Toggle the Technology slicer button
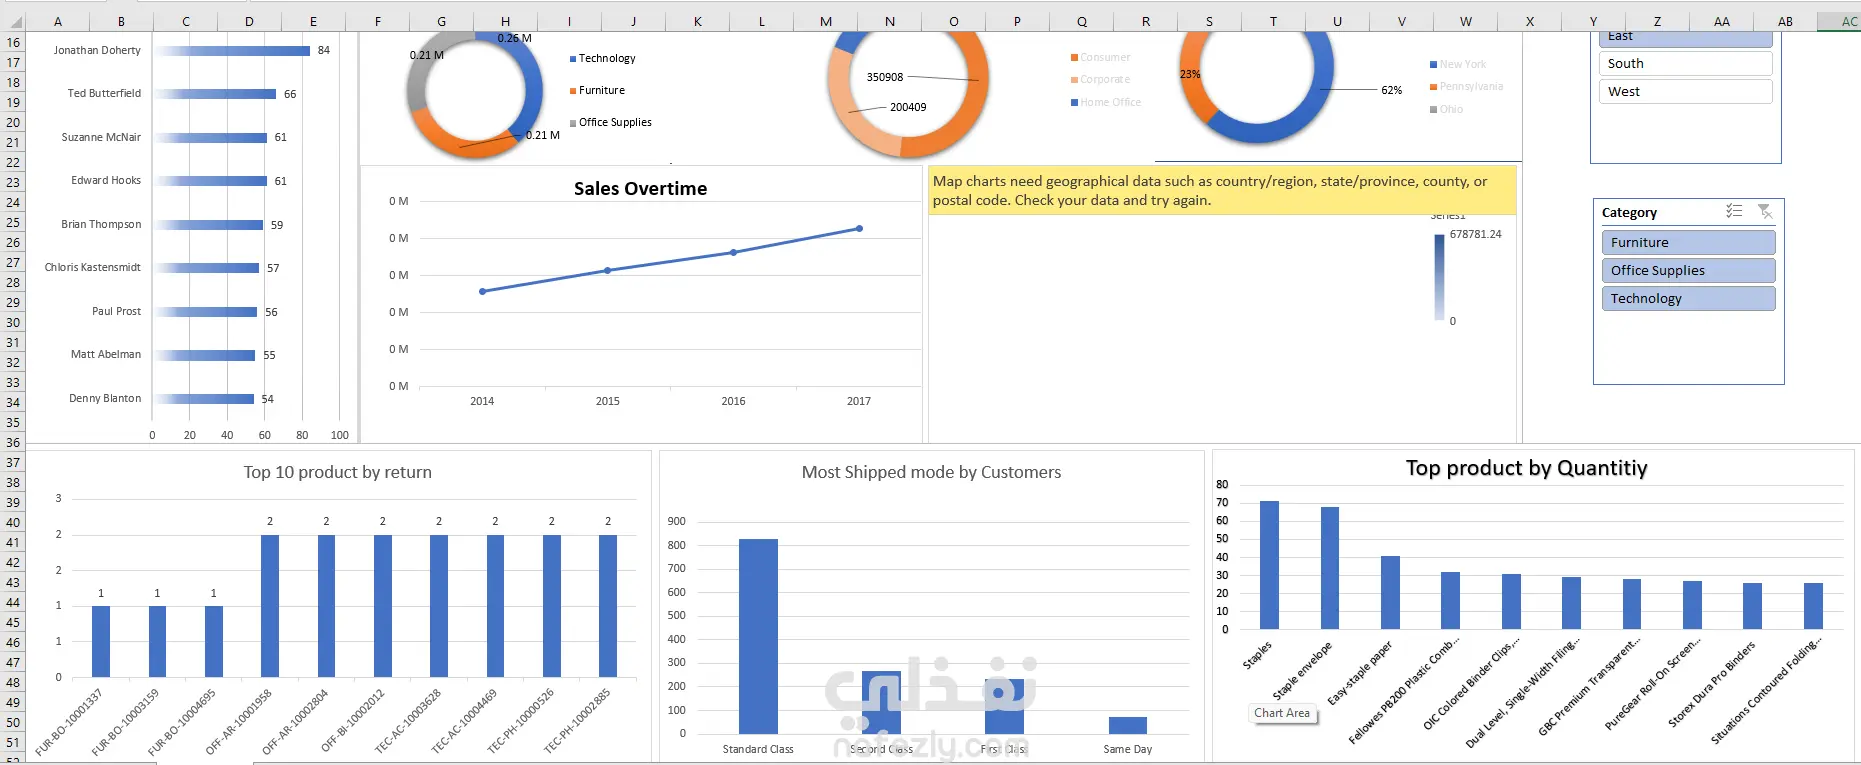The height and width of the screenshot is (765, 1861). 1688,298
